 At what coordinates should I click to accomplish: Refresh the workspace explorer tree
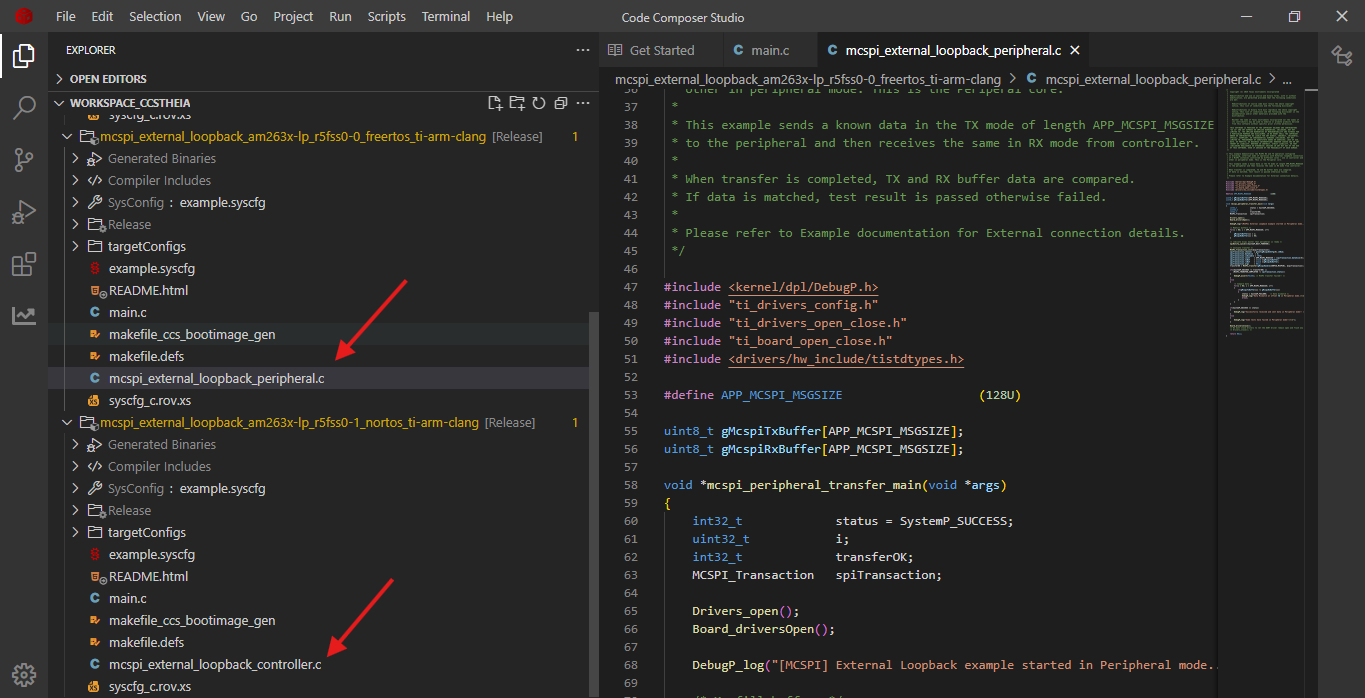click(538, 103)
